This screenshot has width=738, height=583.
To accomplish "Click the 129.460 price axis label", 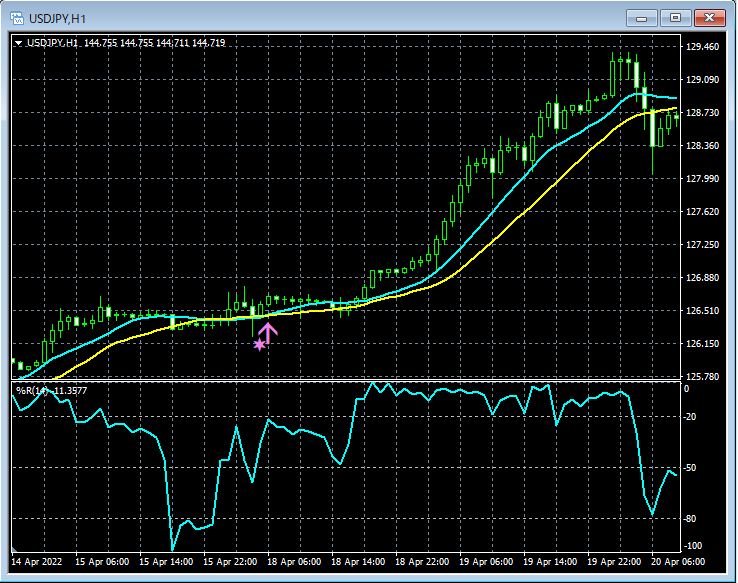I will pyautogui.click(x=702, y=47).
